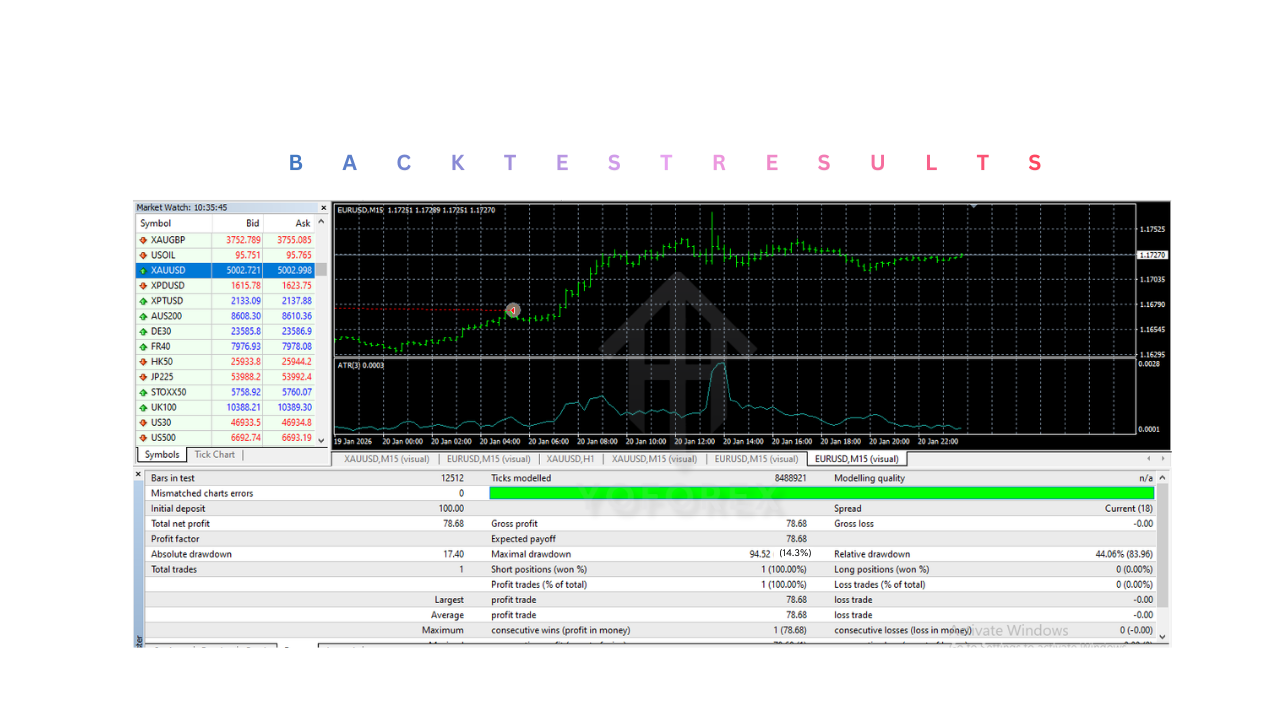Screen dimensions: 1280x720
Task: Close the Strategy Tester report panel
Action: point(139,476)
